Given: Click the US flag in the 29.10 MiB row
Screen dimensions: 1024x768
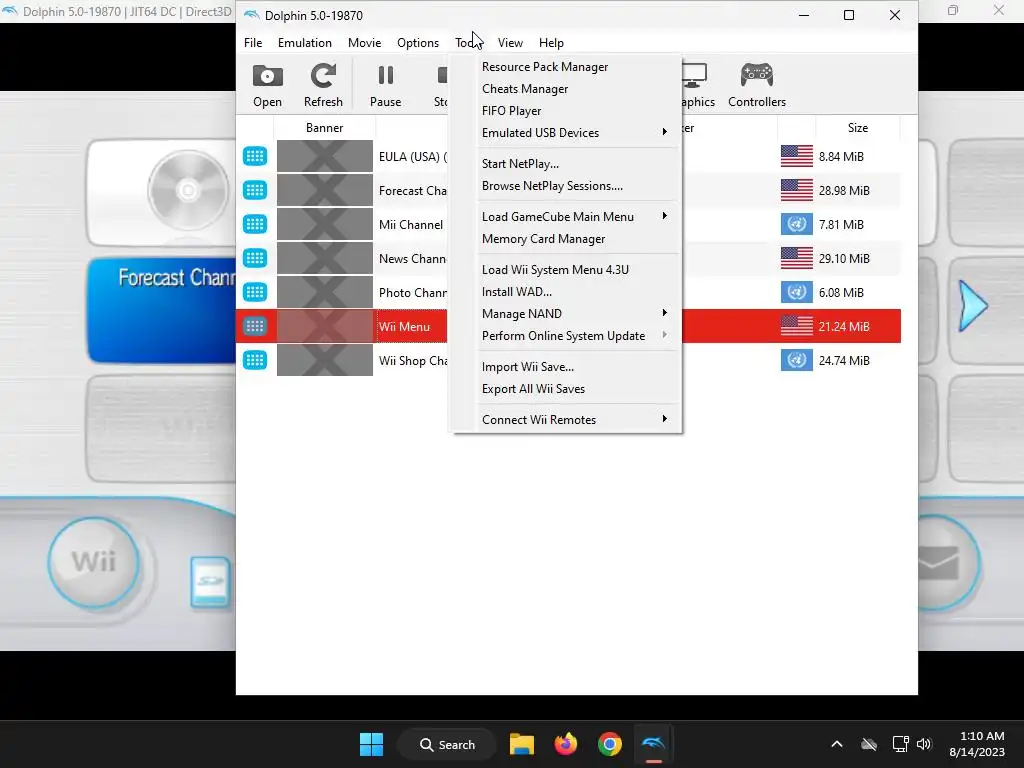Looking at the screenshot, I should [x=797, y=258].
